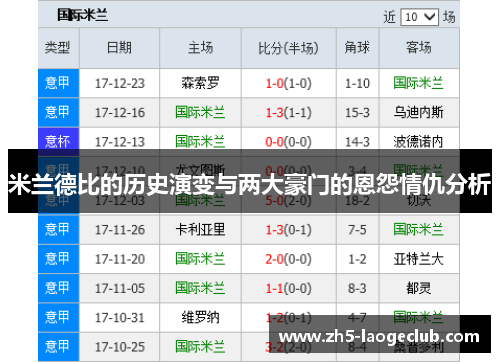This screenshot has height=362, width=500.
Task: Click home team 卡利亚里
Action: point(200,230)
